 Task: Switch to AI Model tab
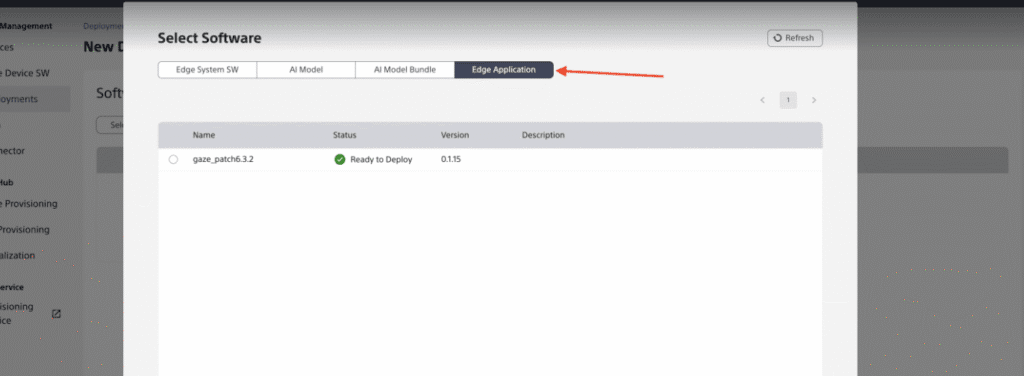306,70
